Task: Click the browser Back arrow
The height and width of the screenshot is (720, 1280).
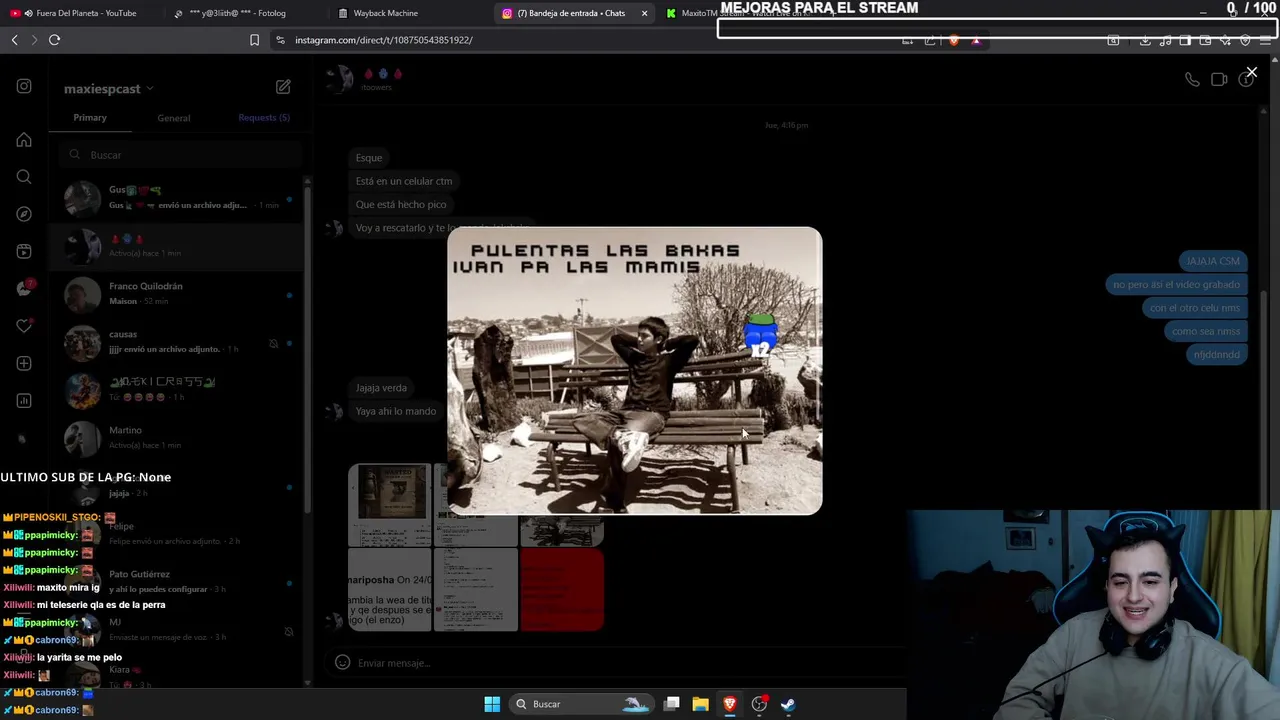Action: pos(14,40)
